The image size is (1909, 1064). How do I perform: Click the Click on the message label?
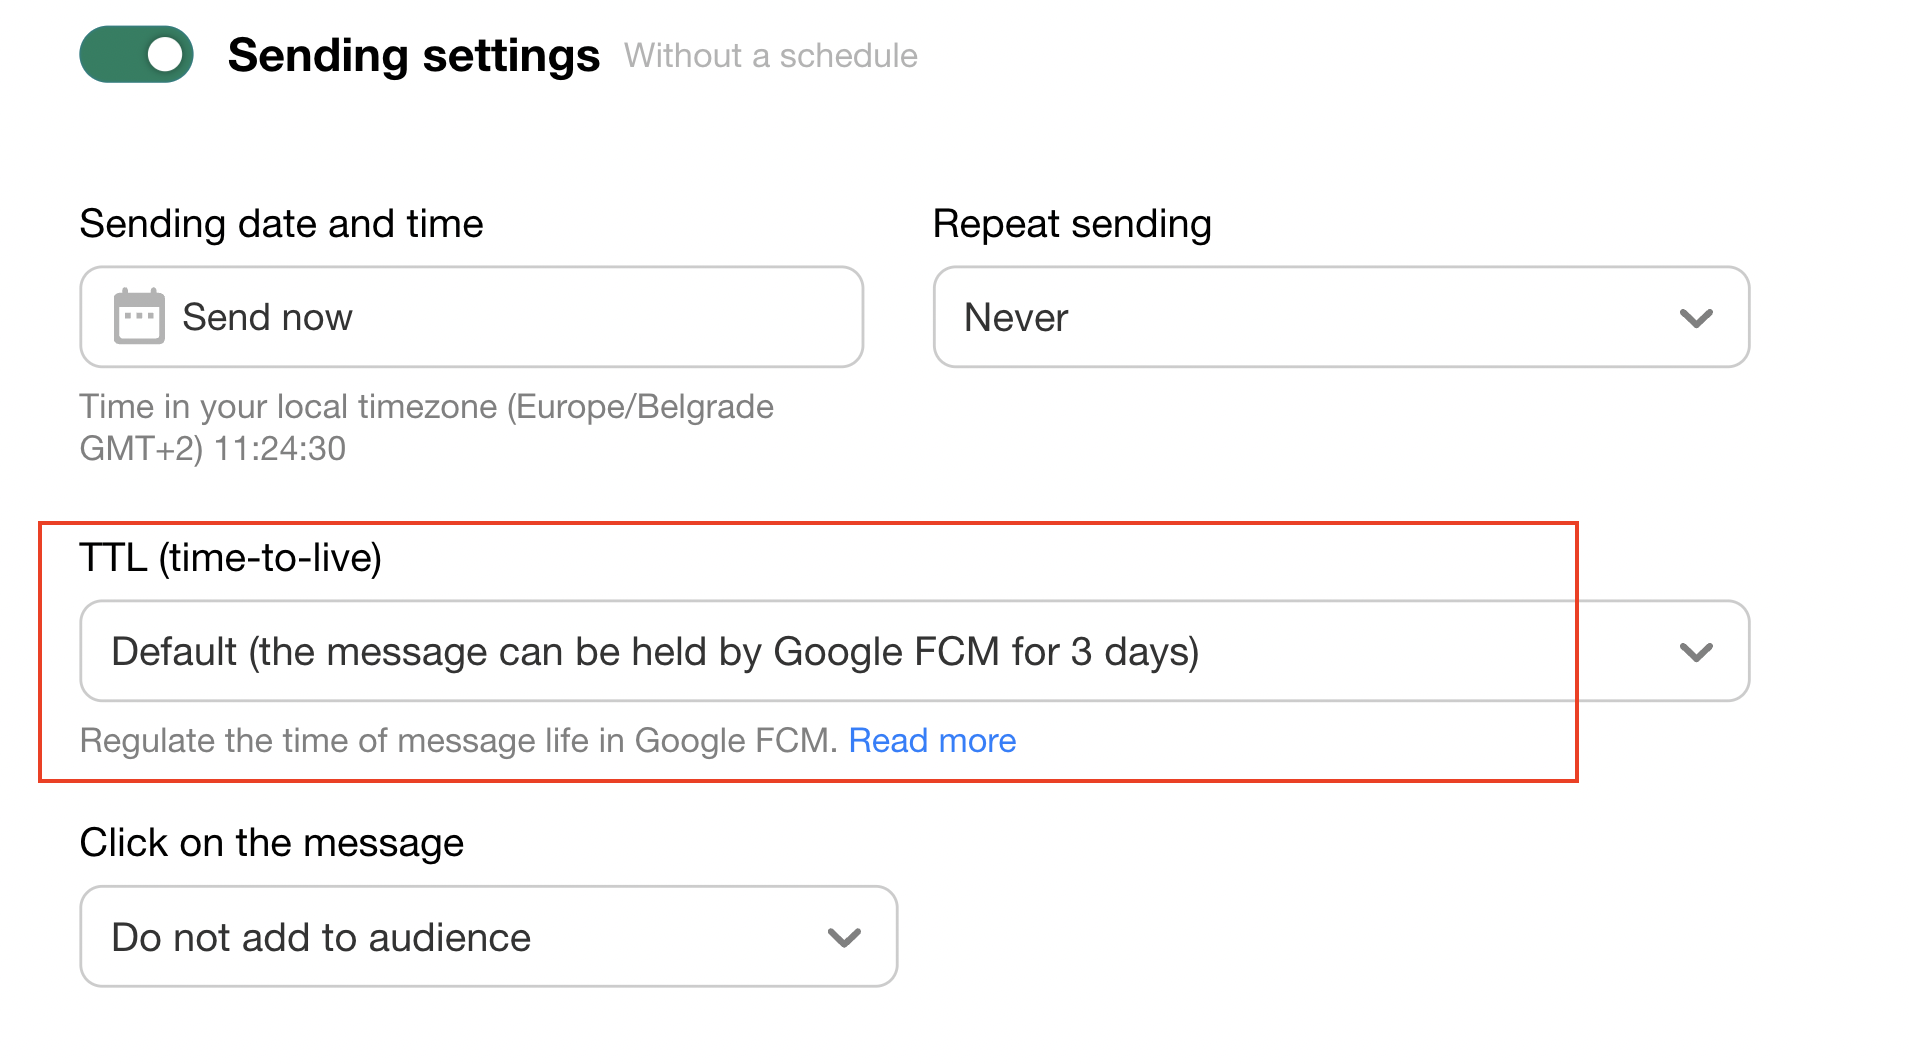click(271, 843)
